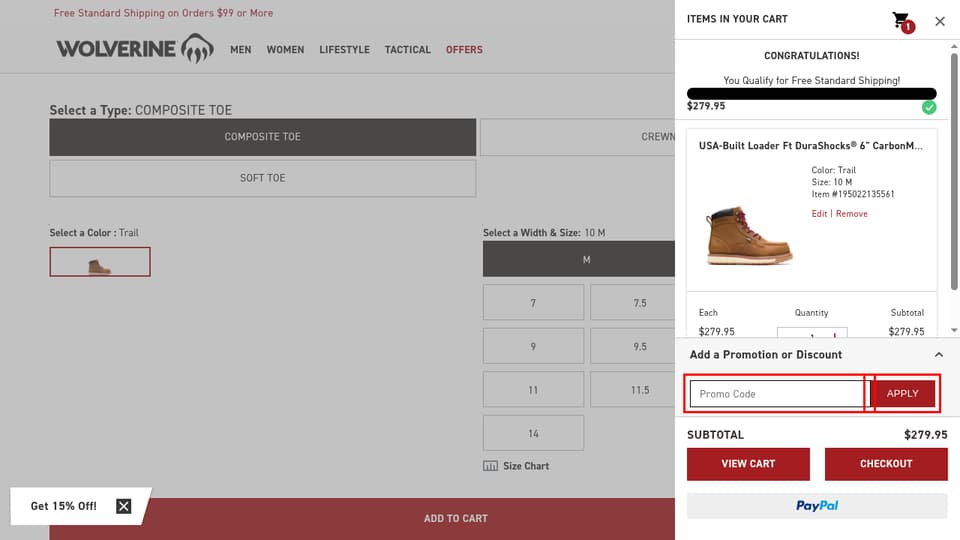The height and width of the screenshot is (540, 960).
Task: Dismiss the Get 15% Off popup
Action: point(124,506)
